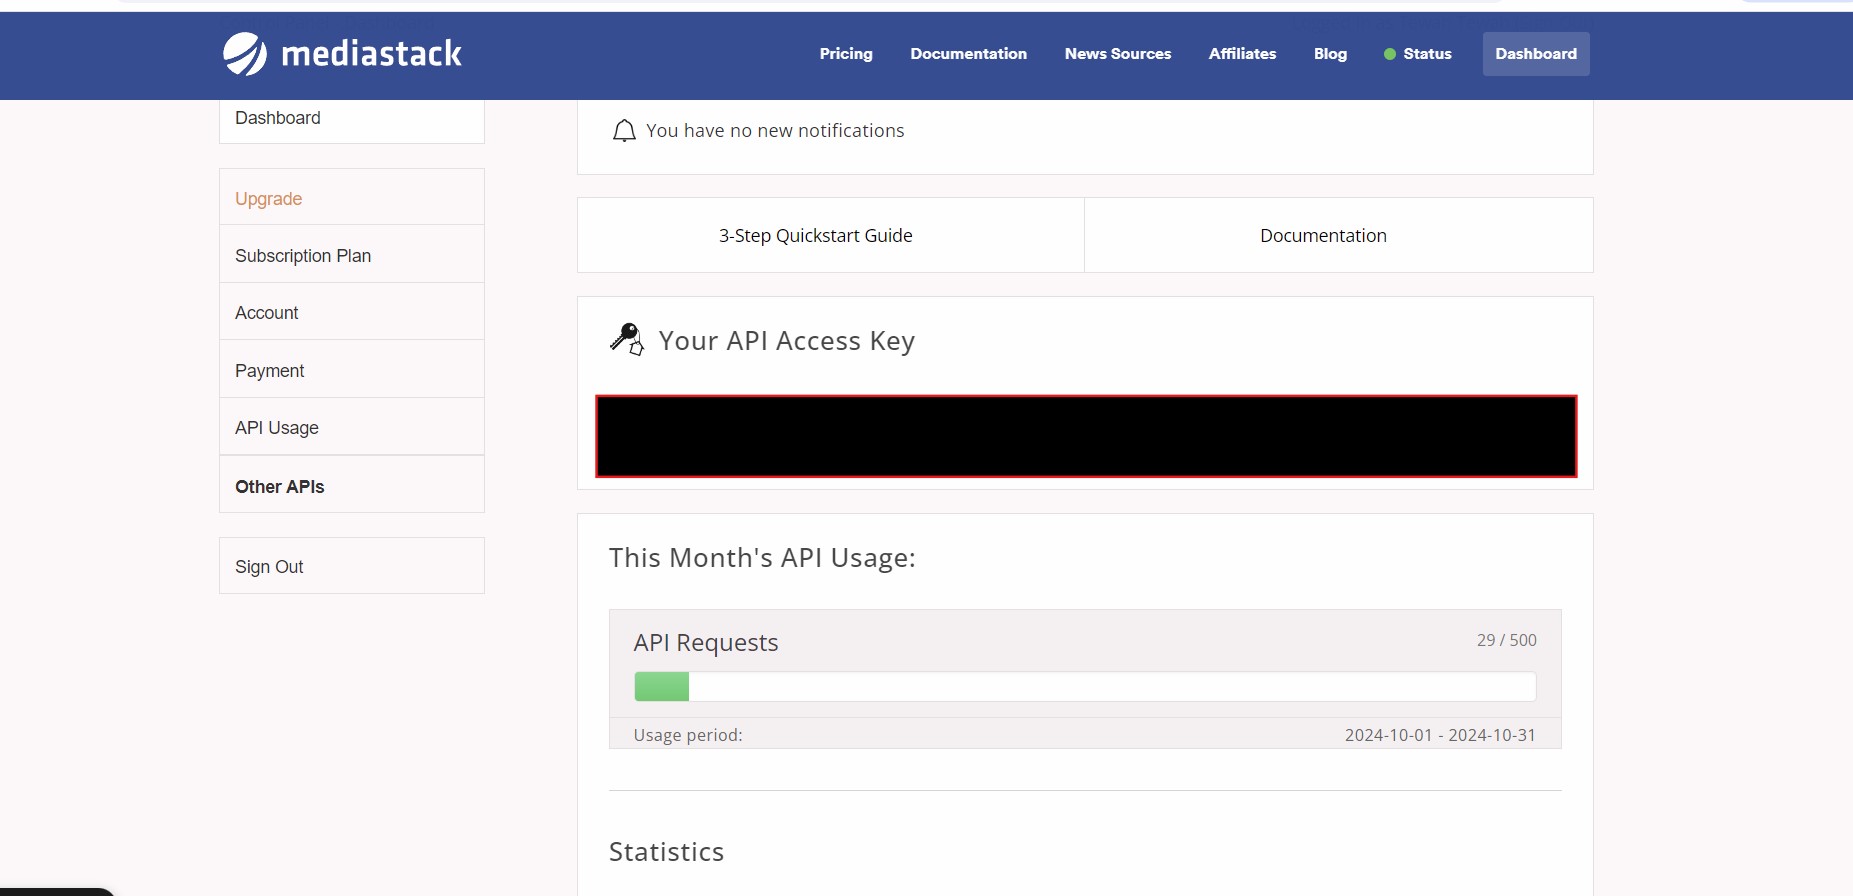The width and height of the screenshot is (1853, 896).
Task: Open Other APIs in sidebar
Action: point(352,485)
